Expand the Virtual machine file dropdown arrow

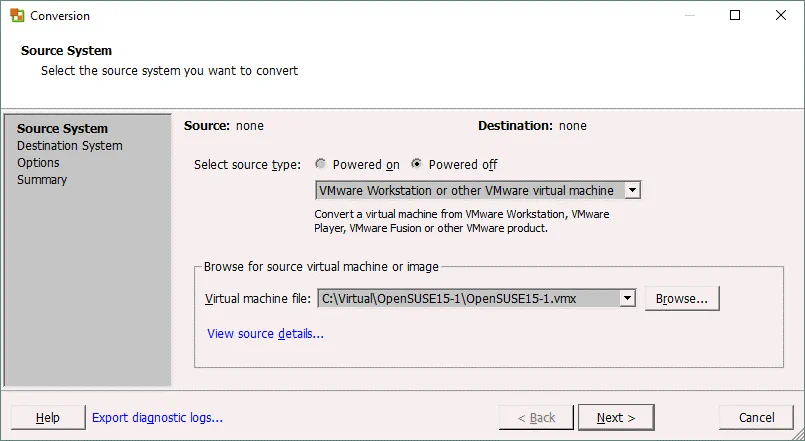pos(627,298)
